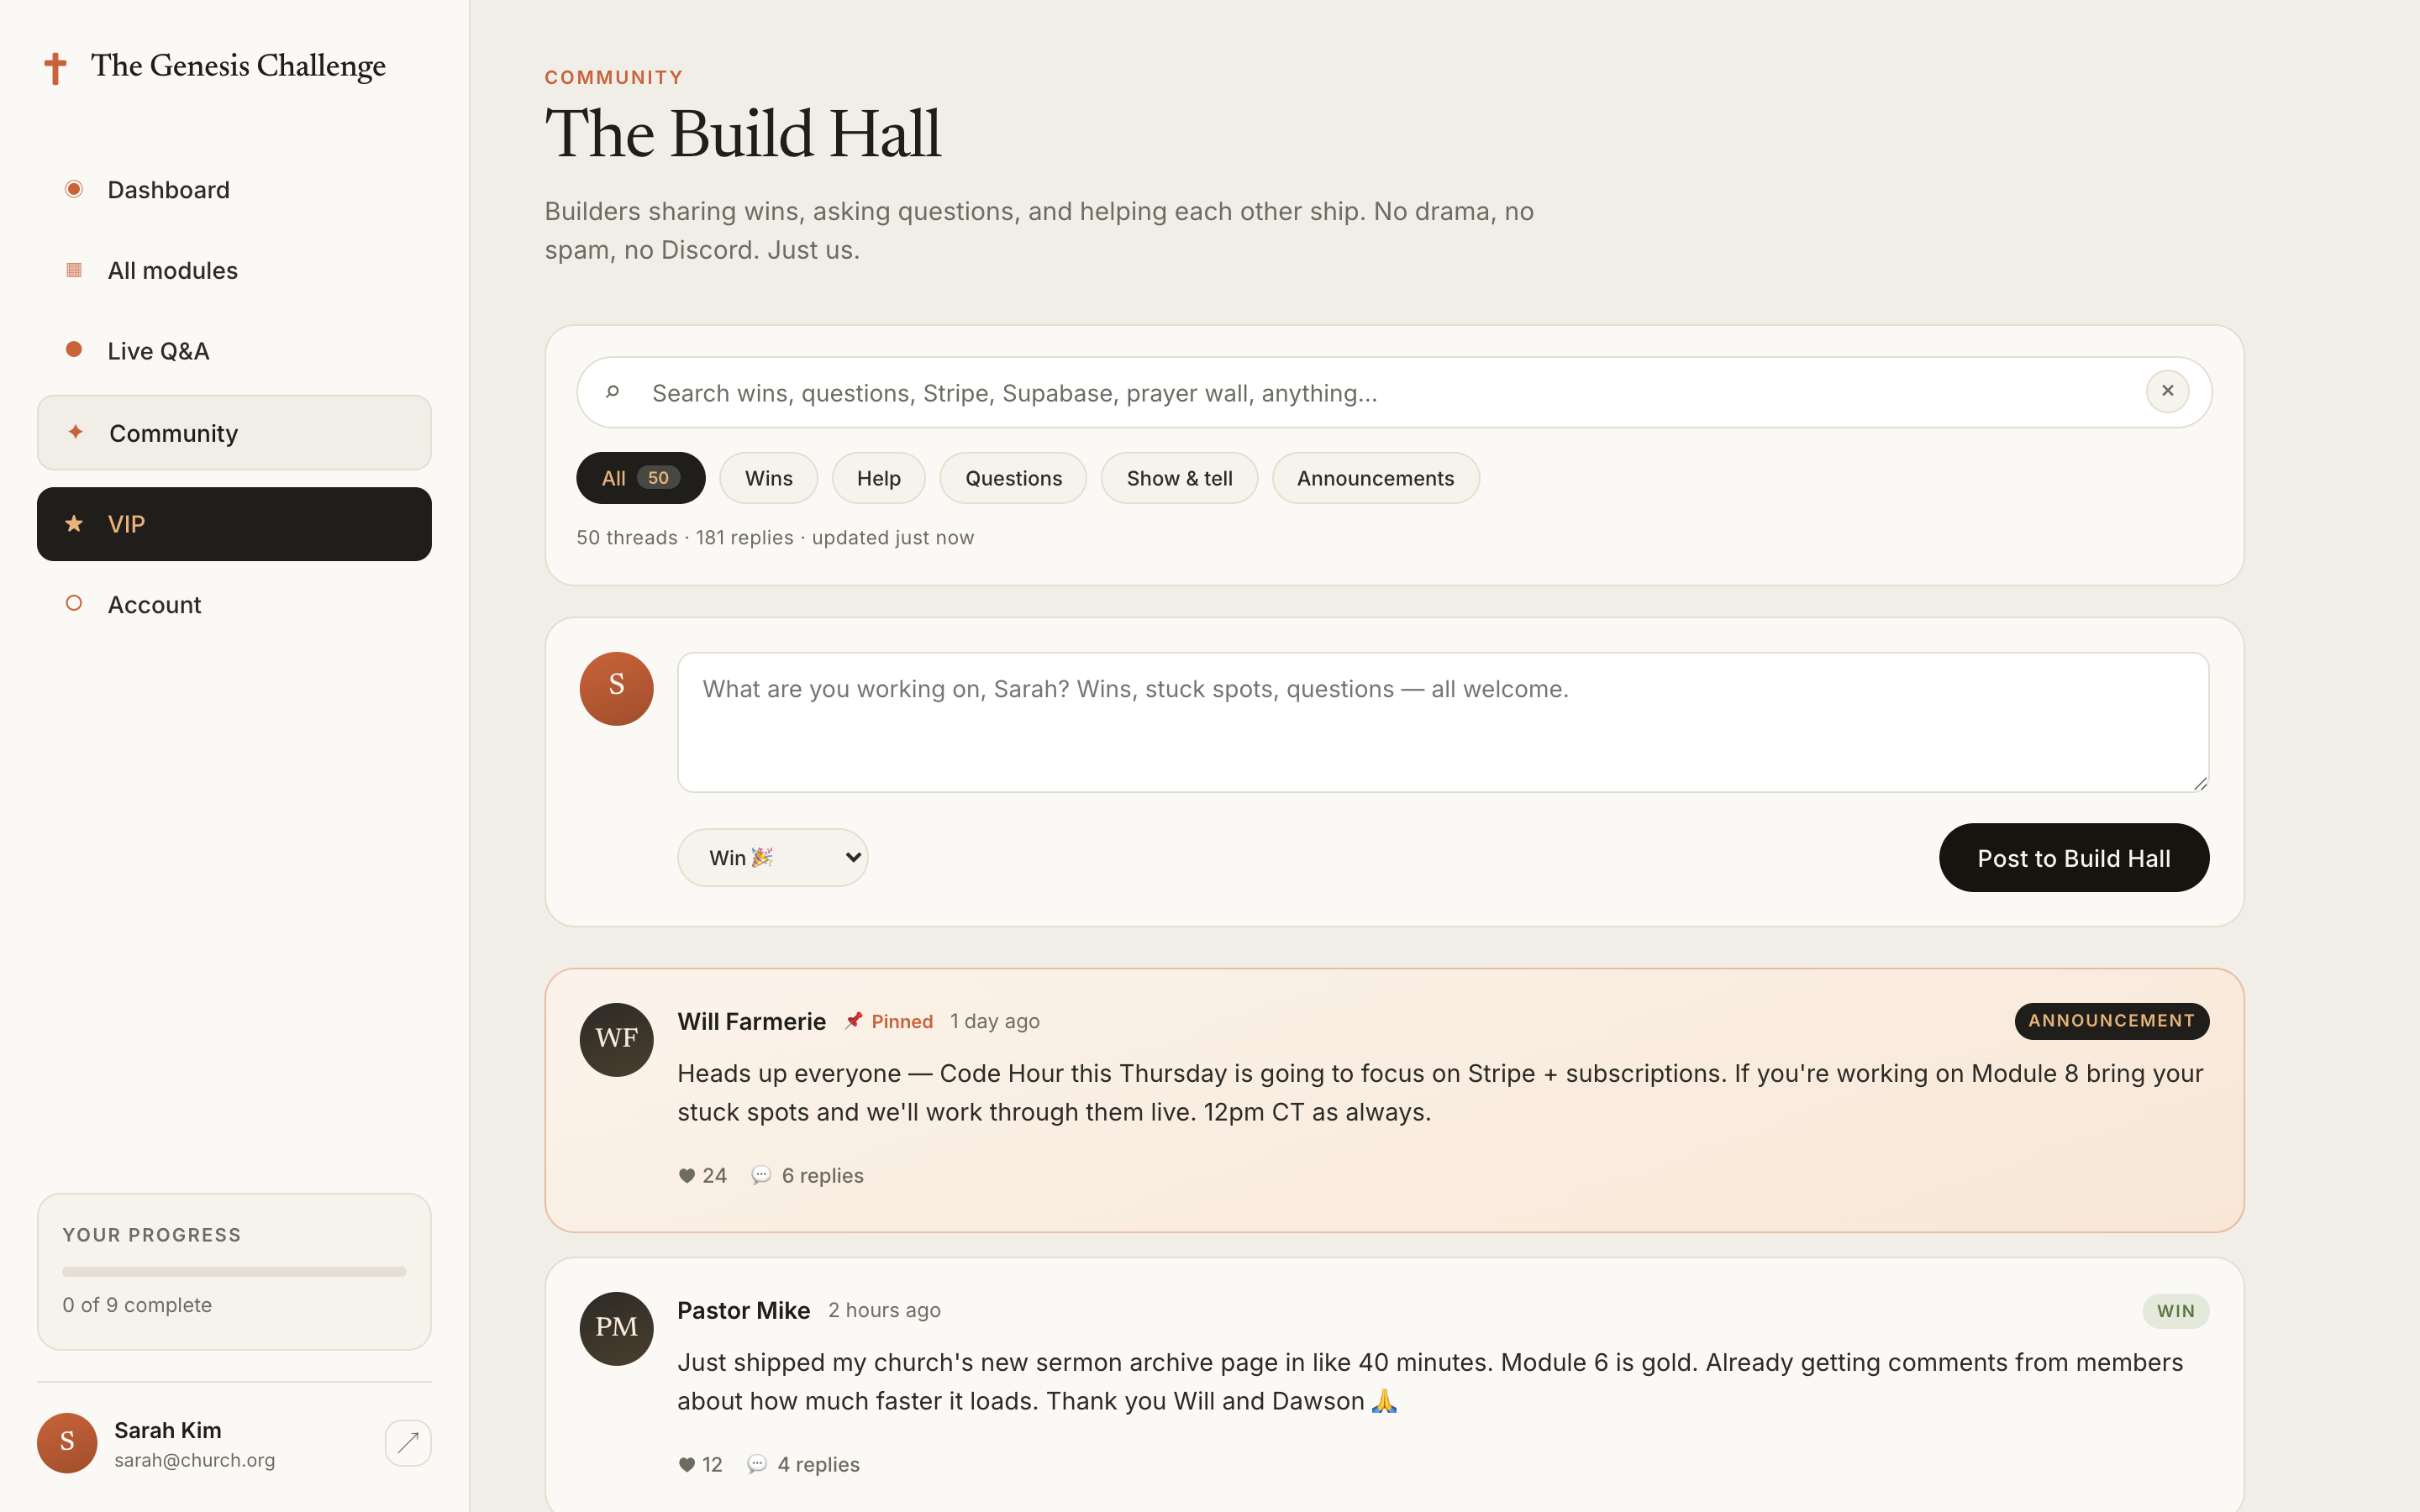Select the Announcements filter pill
2420x1512 pixels.
(x=1374, y=478)
